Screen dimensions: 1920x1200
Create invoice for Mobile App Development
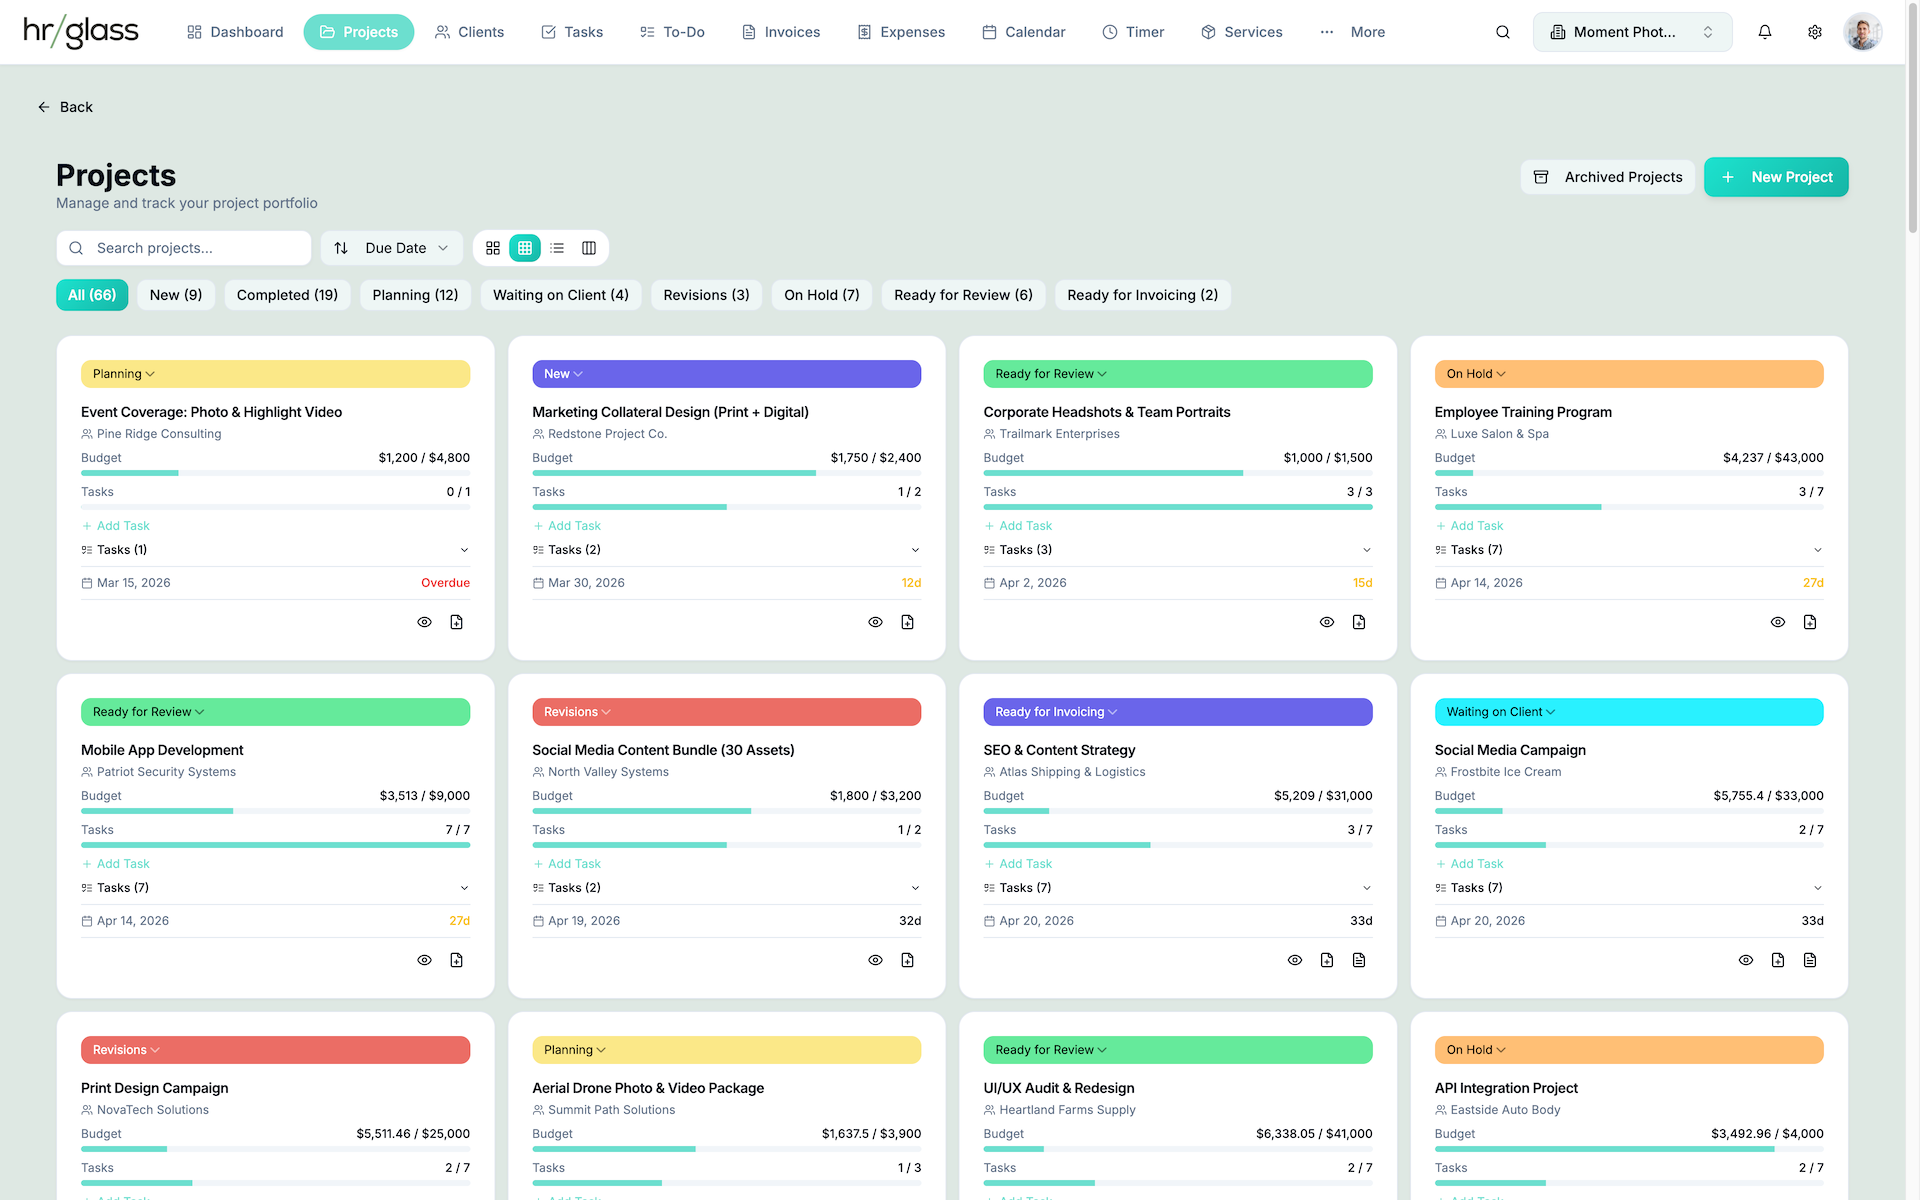[457, 960]
